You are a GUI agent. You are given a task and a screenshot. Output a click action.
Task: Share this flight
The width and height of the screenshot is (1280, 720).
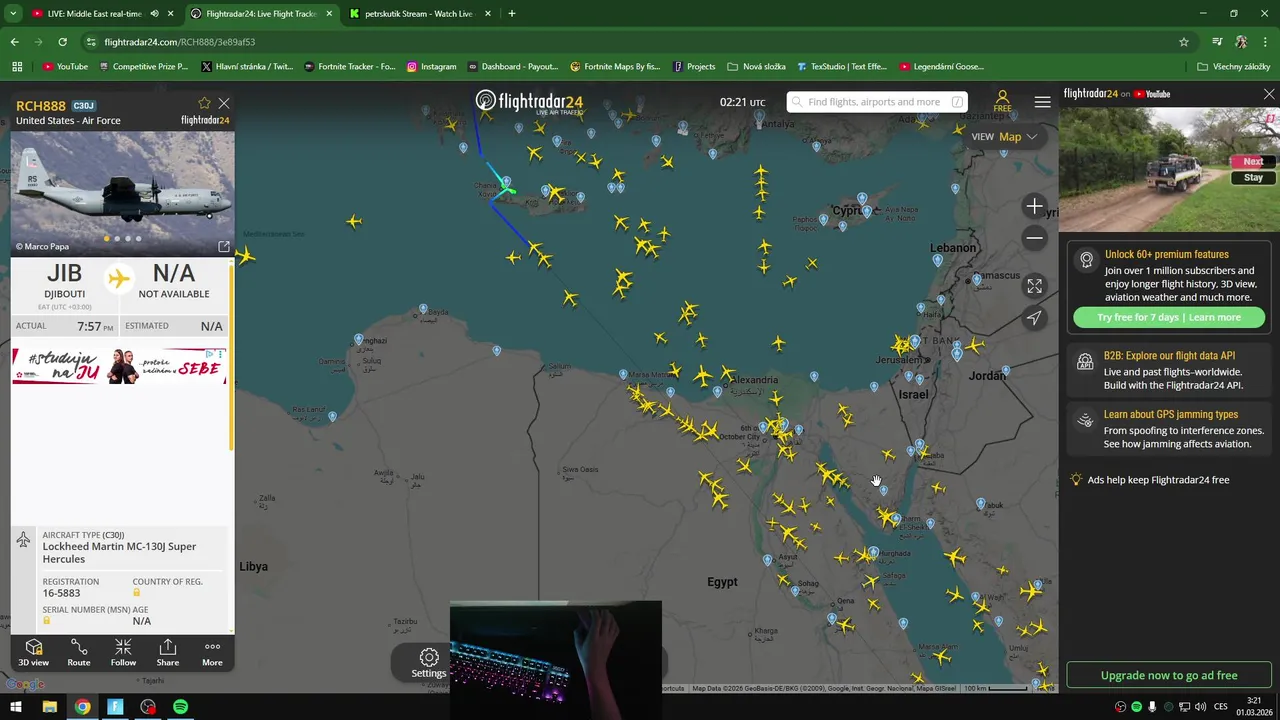coord(168,652)
